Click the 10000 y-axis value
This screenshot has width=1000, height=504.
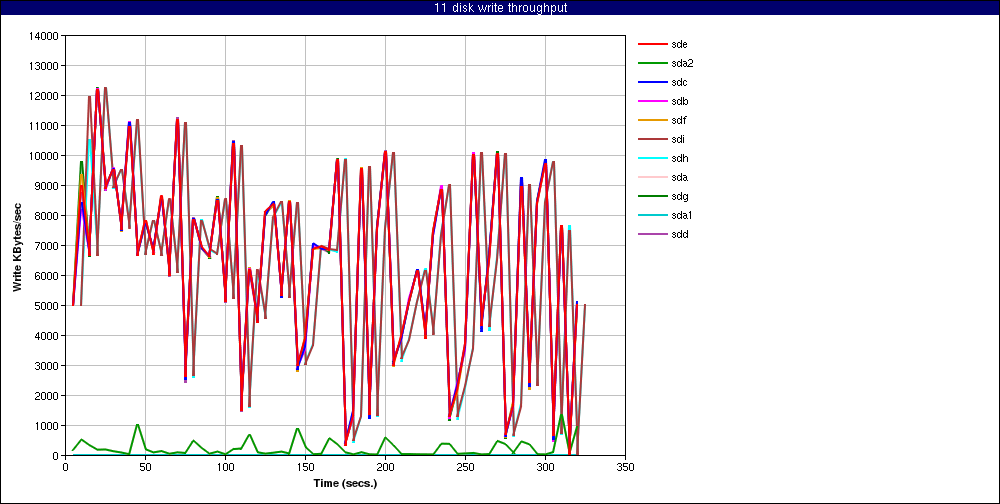point(45,156)
